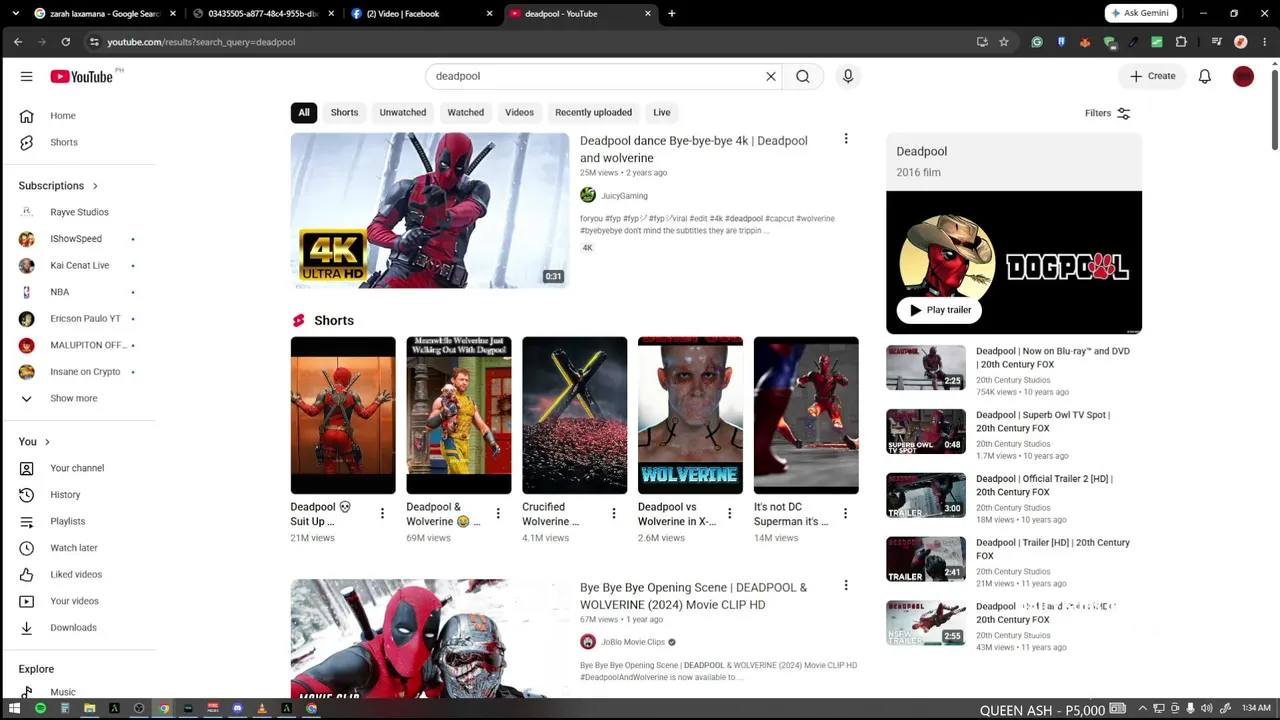
Task: Open Your channel in the sidebar
Action: point(78,468)
